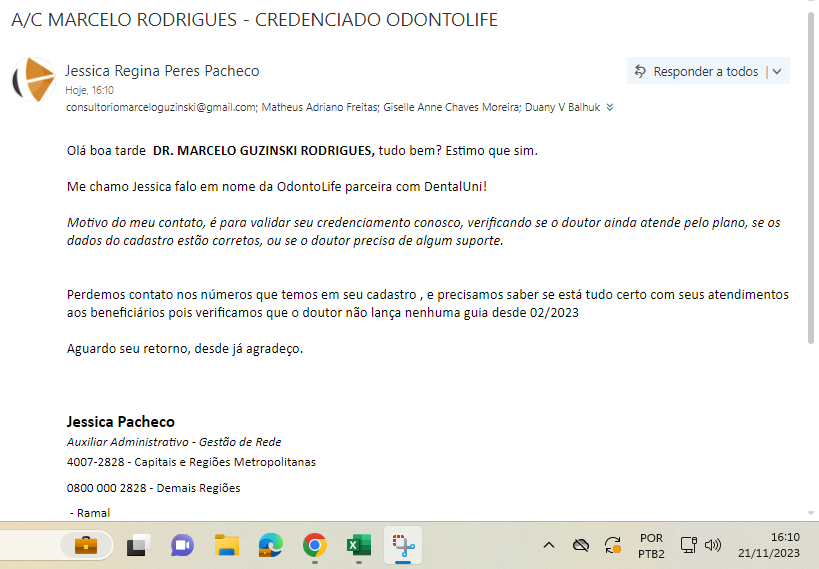Screen dimensions: 819x569
Task: Click recipient Duany V Balhuk
Action: (x=562, y=107)
